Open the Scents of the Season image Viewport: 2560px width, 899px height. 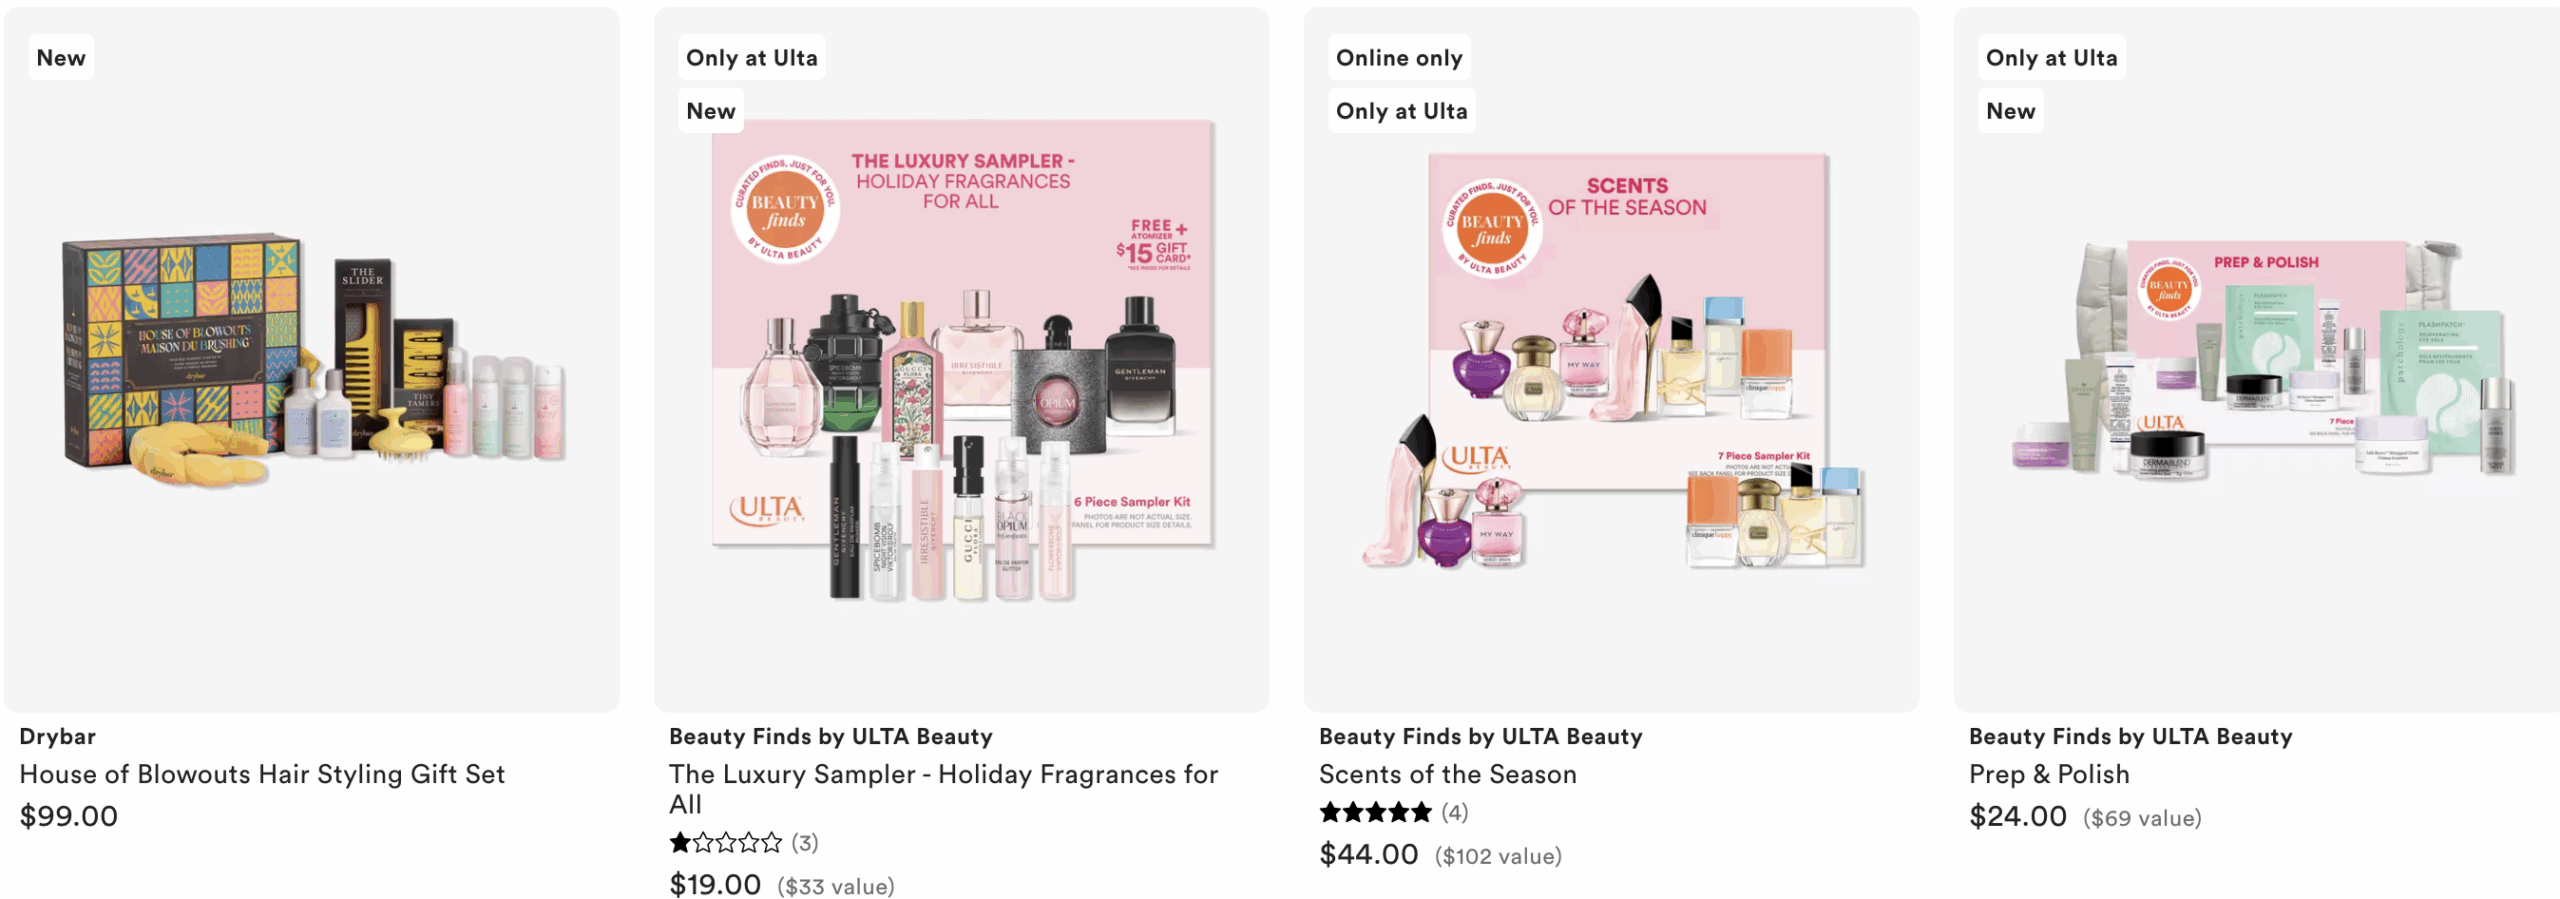1612,360
